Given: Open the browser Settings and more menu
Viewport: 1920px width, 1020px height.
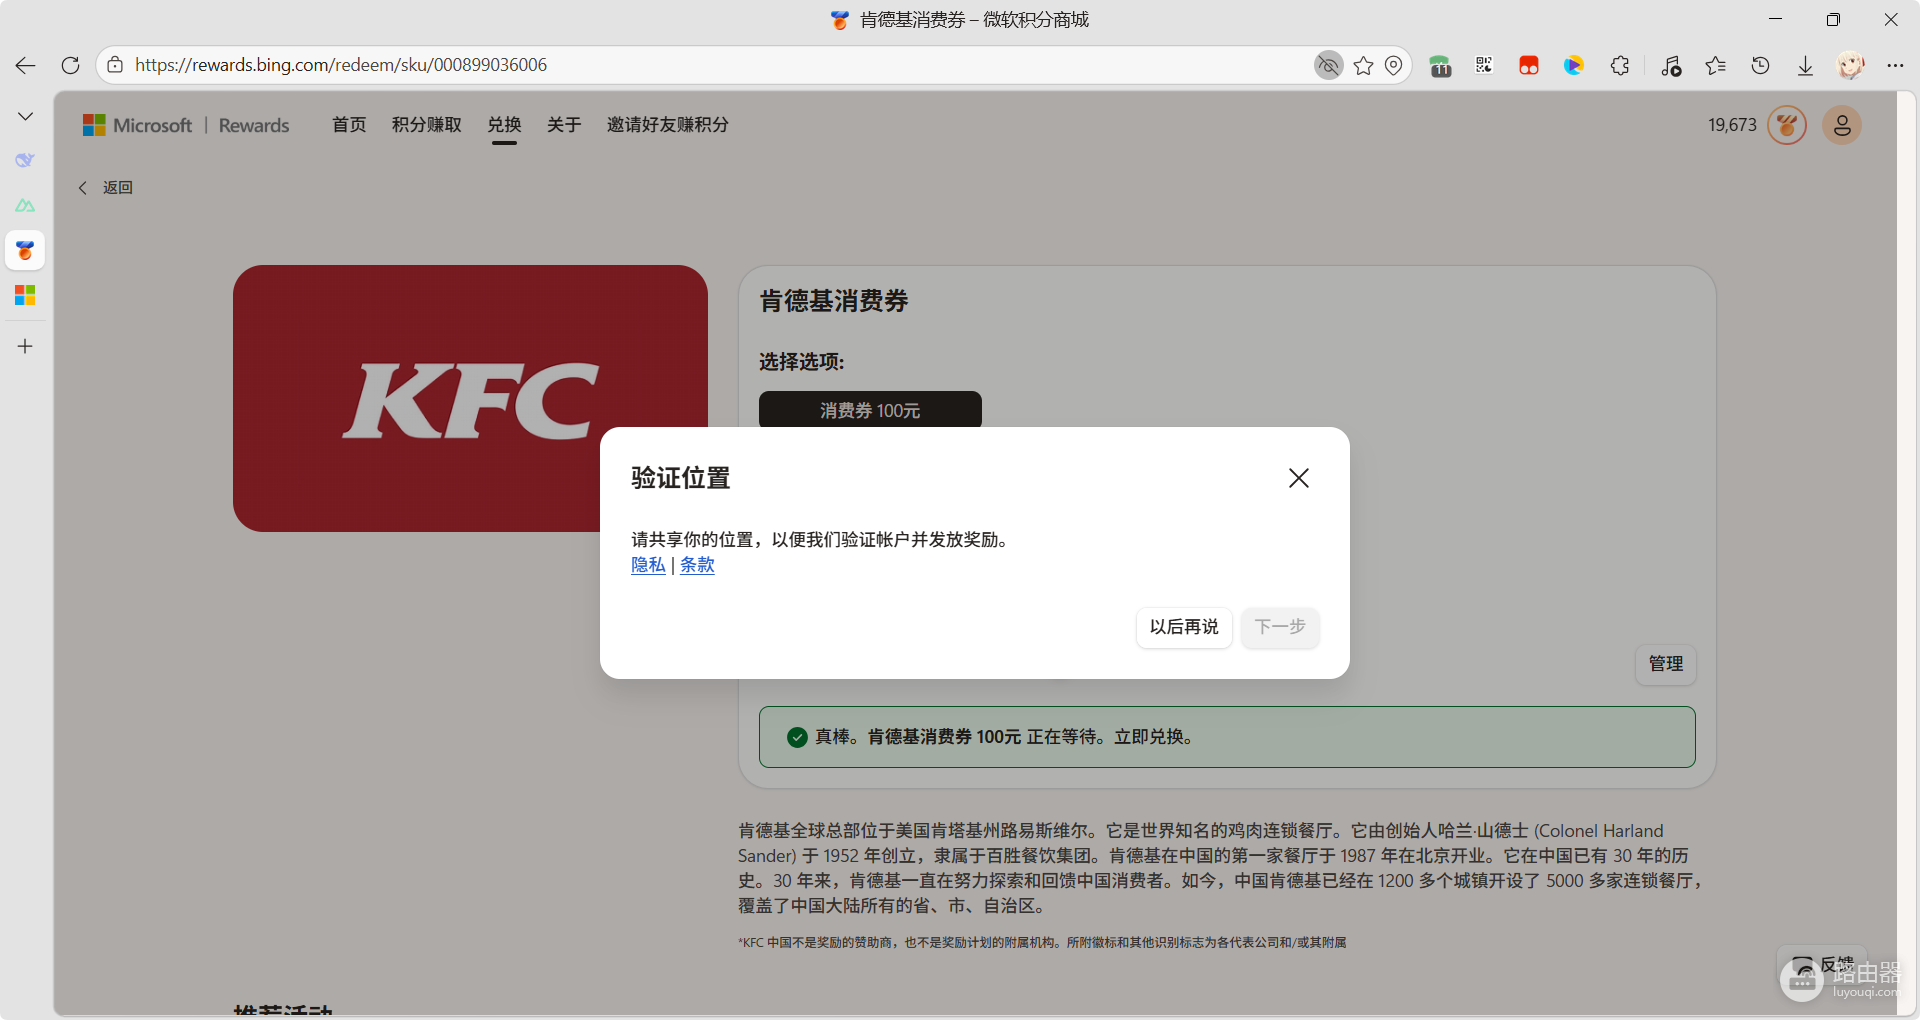Looking at the screenshot, I should coord(1895,65).
